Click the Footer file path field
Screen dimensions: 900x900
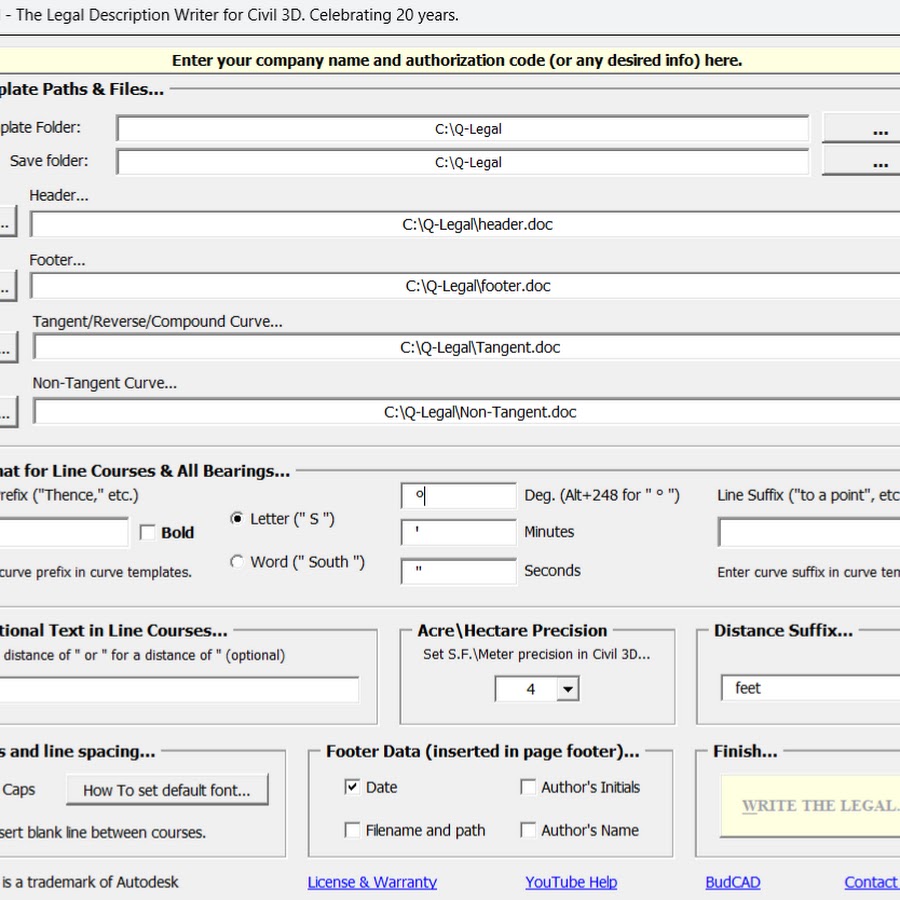tap(465, 285)
